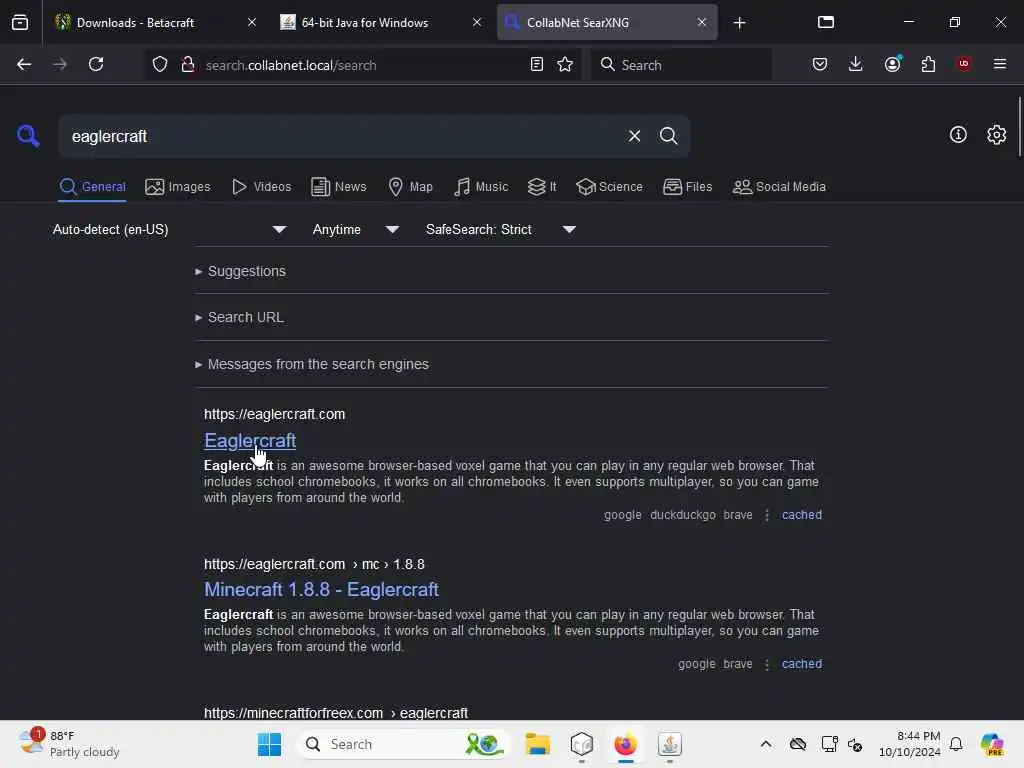Click the Firefox taskbar icon

pyautogui.click(x=625, y=744)
